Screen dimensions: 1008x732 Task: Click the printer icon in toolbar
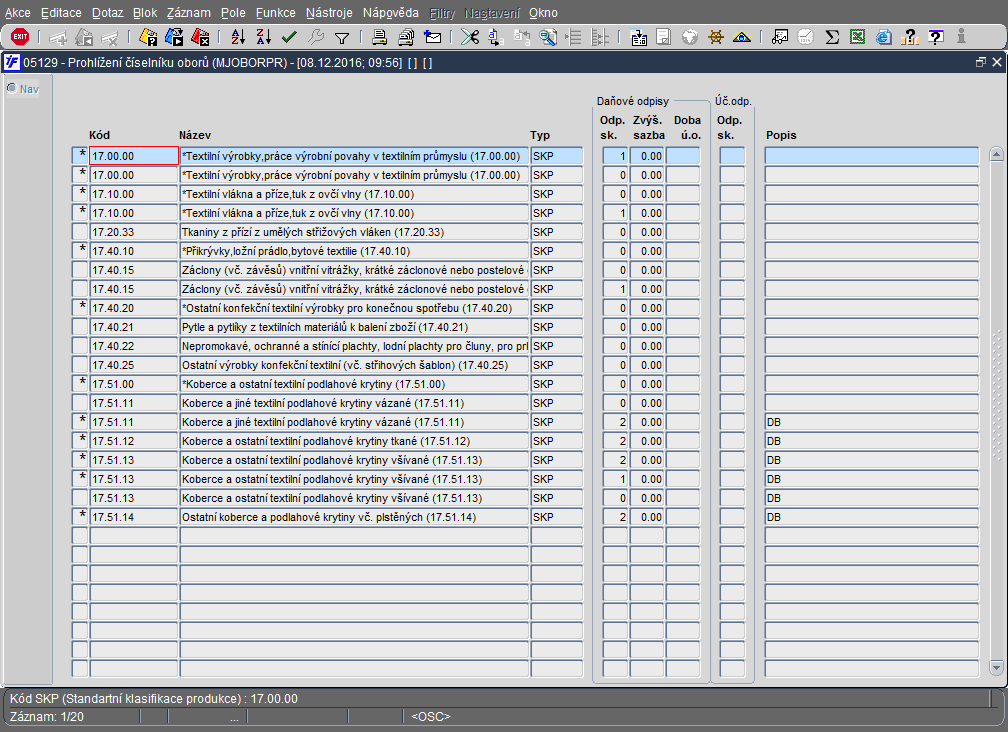(x=380, y=37)
